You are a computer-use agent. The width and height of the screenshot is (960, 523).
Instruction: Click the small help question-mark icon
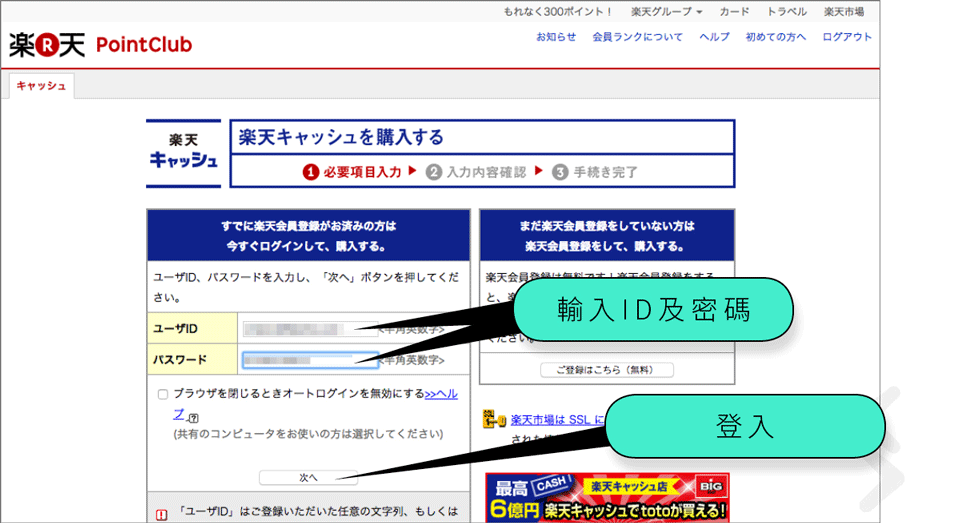pyautogui.click(x=193, y=418)
